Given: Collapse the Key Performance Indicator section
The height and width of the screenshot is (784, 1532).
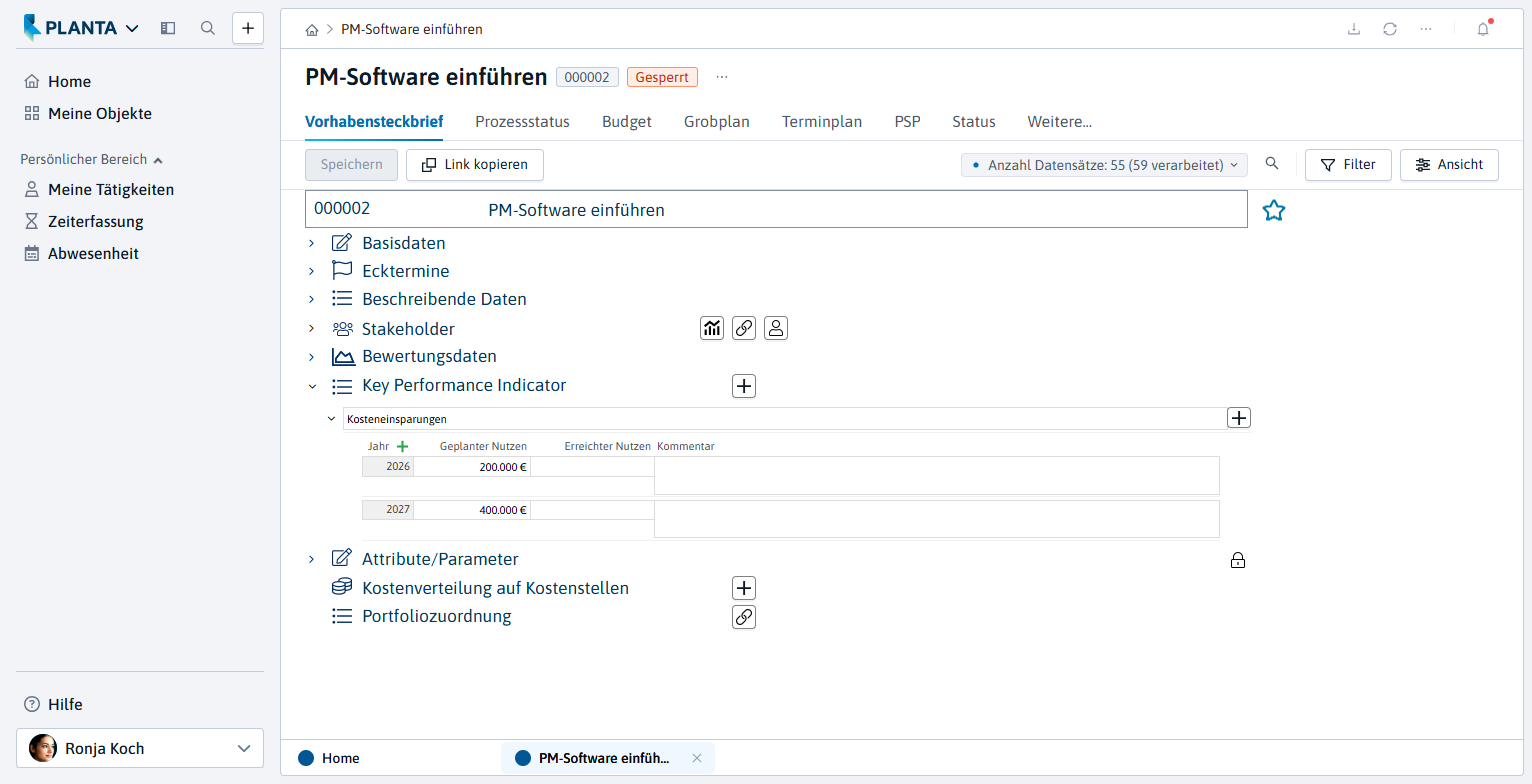Looking at the screenshot, I should click(312, 386).
